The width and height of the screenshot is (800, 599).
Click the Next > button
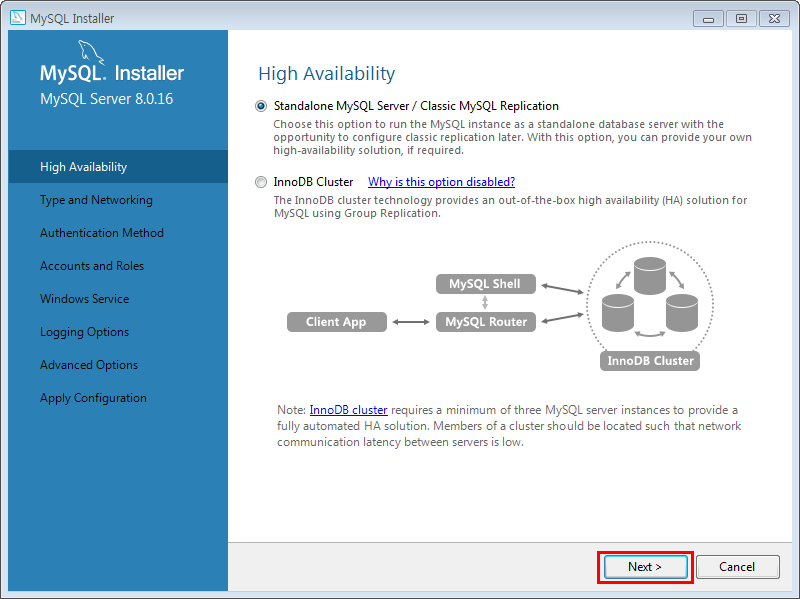pos(645,567)
